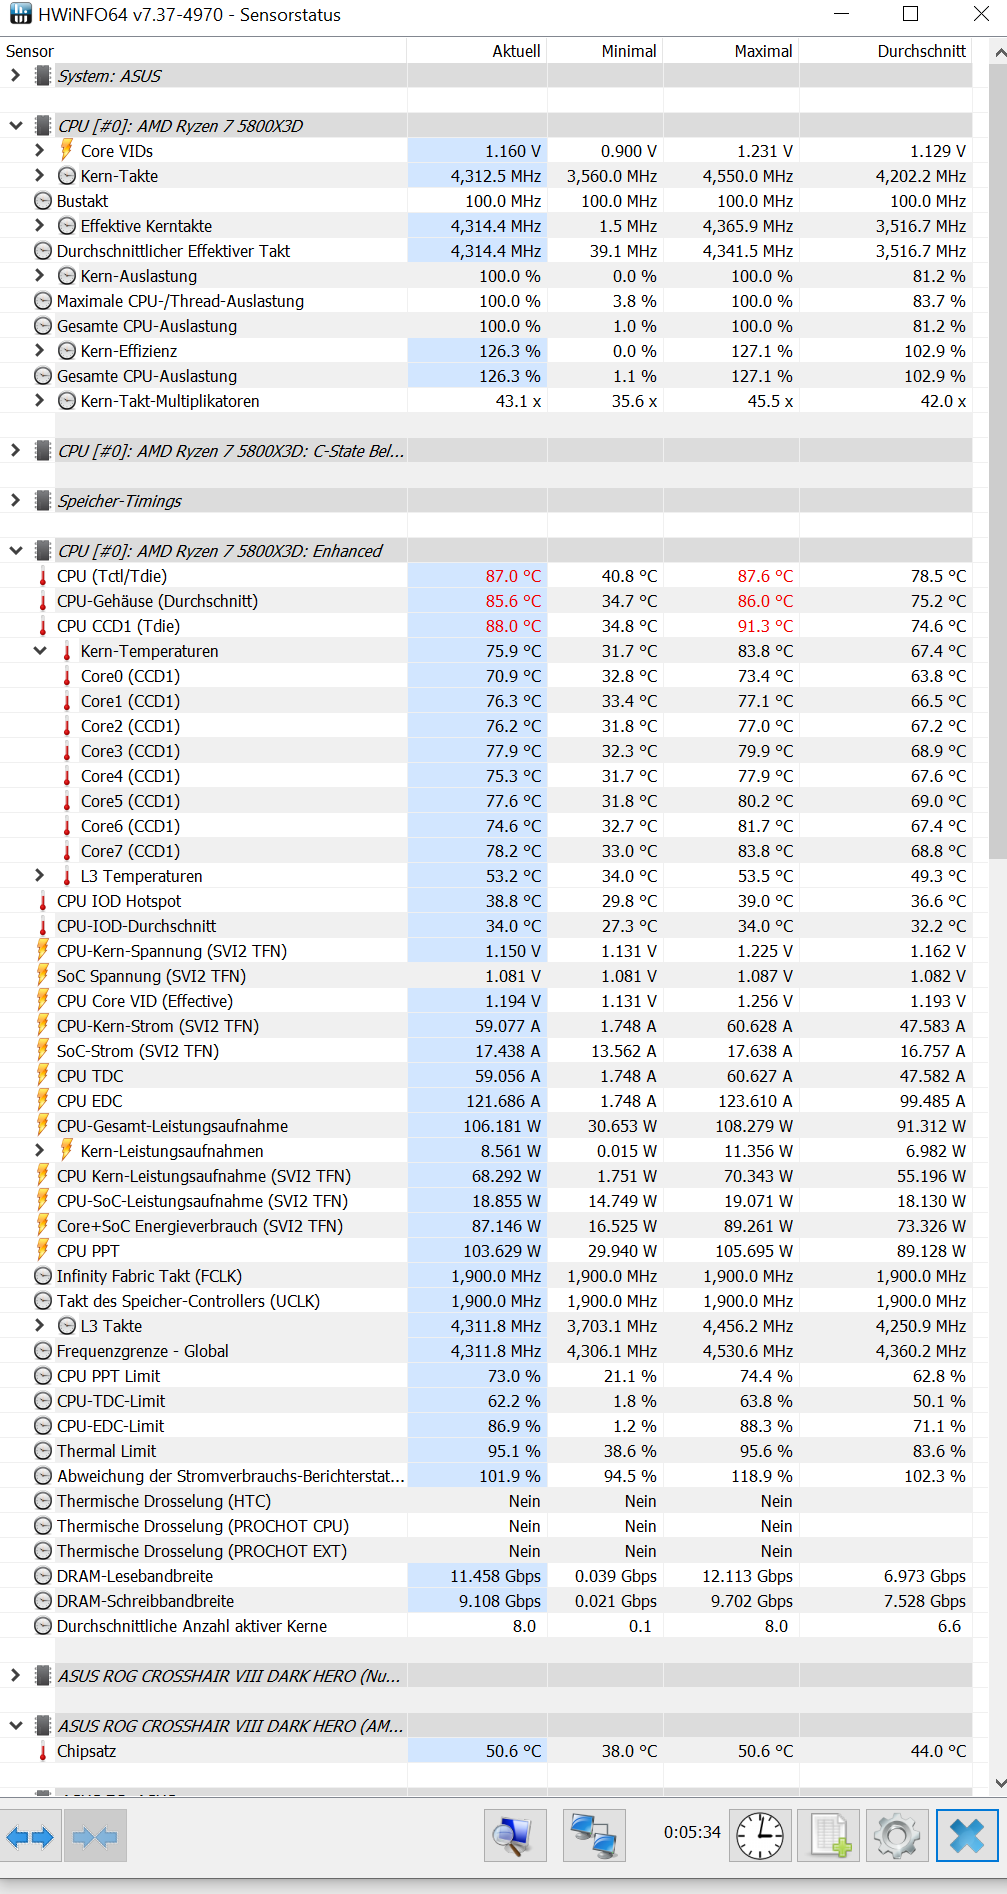The height and width of the screenshot is (1894, 1007).
Task: Click the DRAM-Lesebandbreite clock icon
Action: pos(43,1576)
